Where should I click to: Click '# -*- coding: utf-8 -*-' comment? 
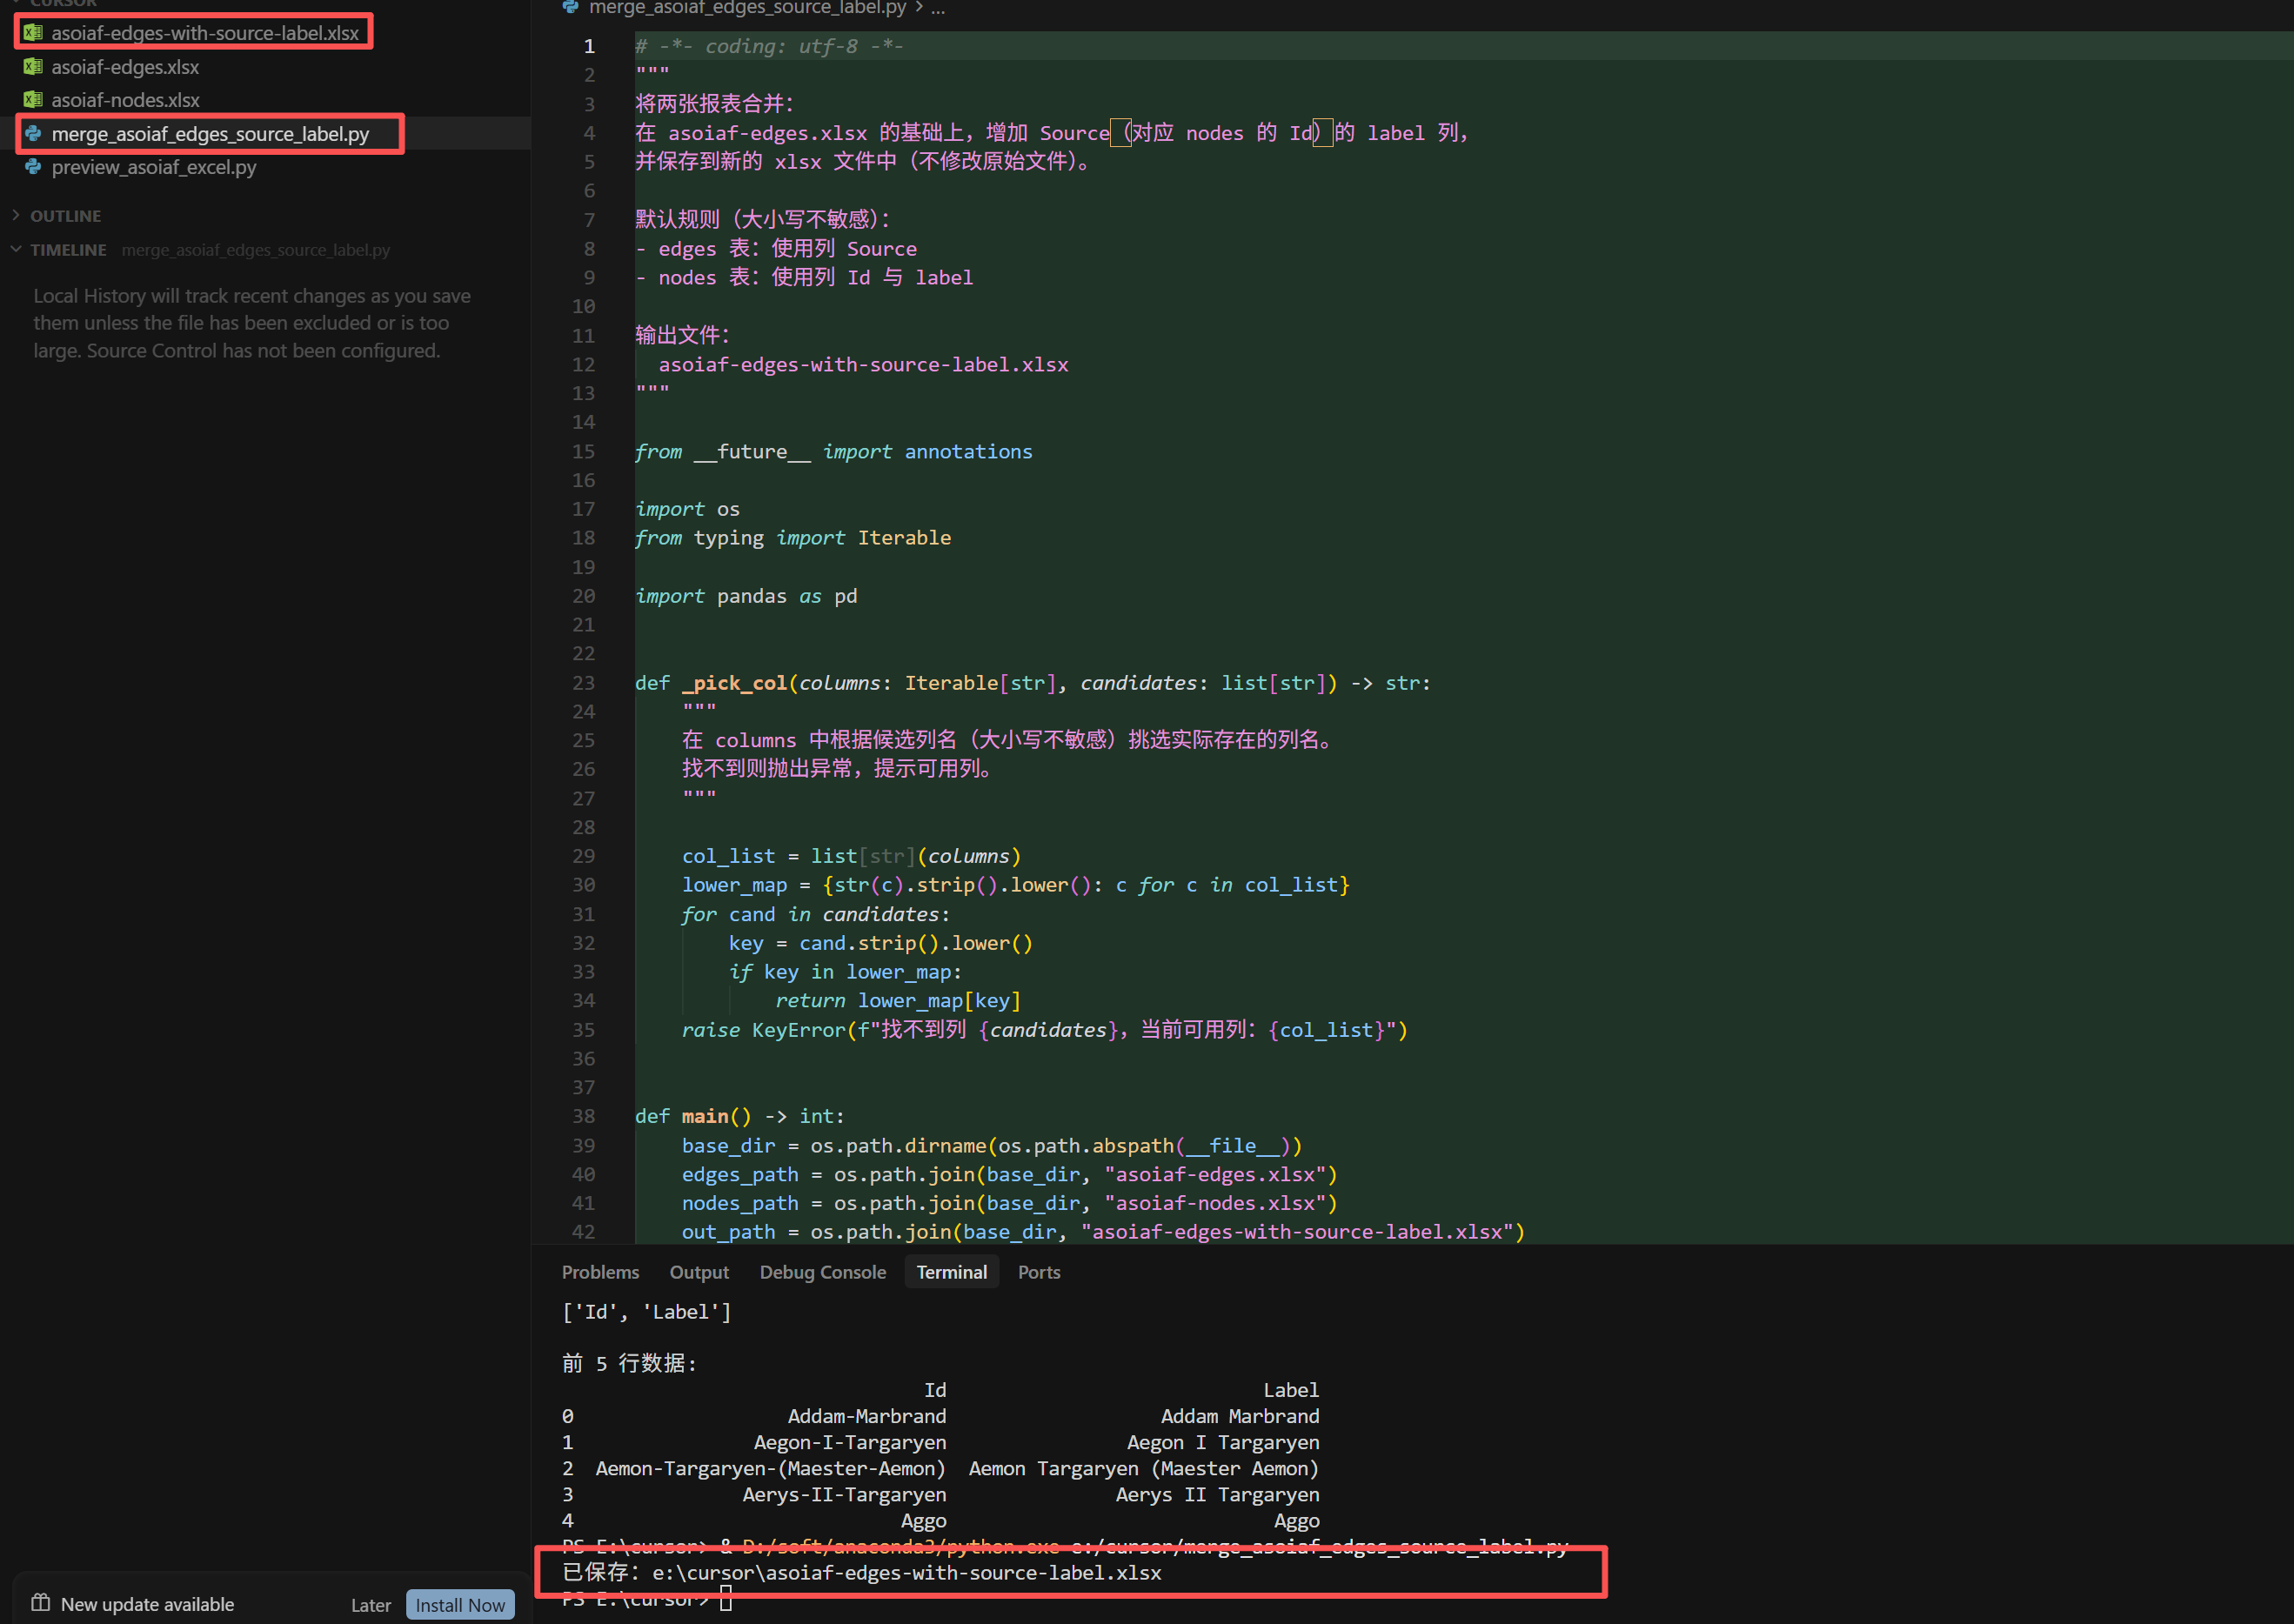[769, 46]
